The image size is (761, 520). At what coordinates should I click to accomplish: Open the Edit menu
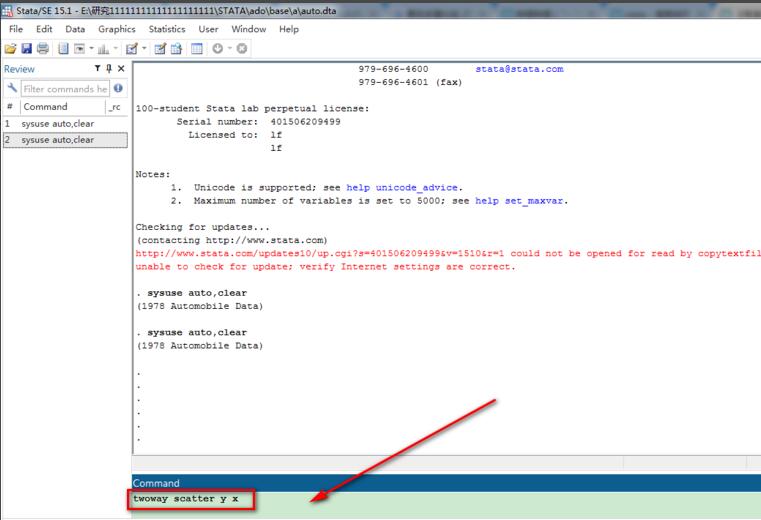tap(44, 29)
